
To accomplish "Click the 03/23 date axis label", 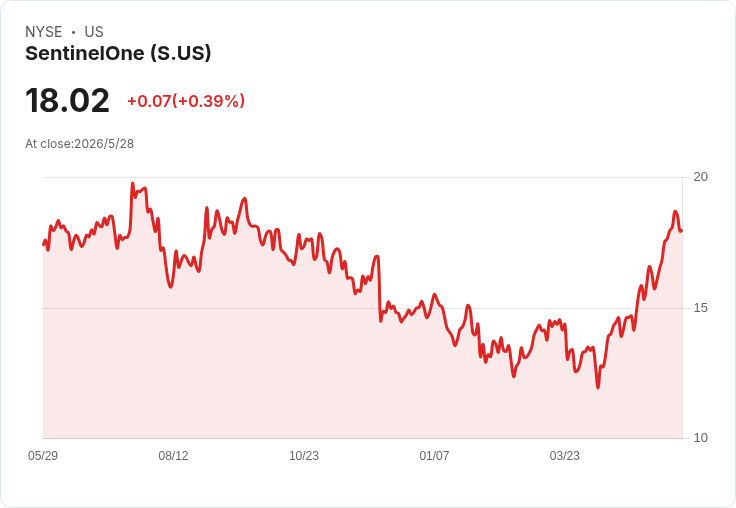I will [565, 455].
